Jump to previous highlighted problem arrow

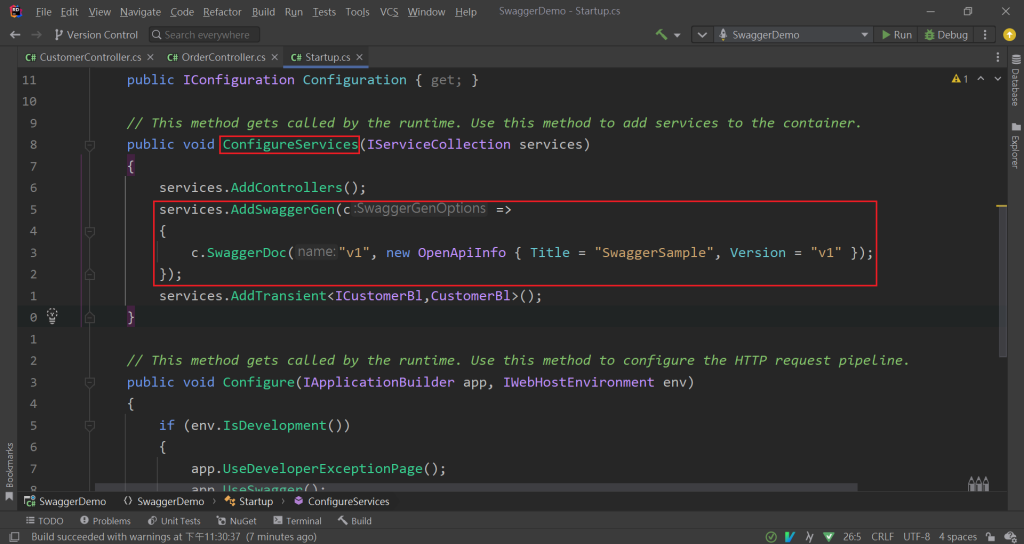[980, 79]
